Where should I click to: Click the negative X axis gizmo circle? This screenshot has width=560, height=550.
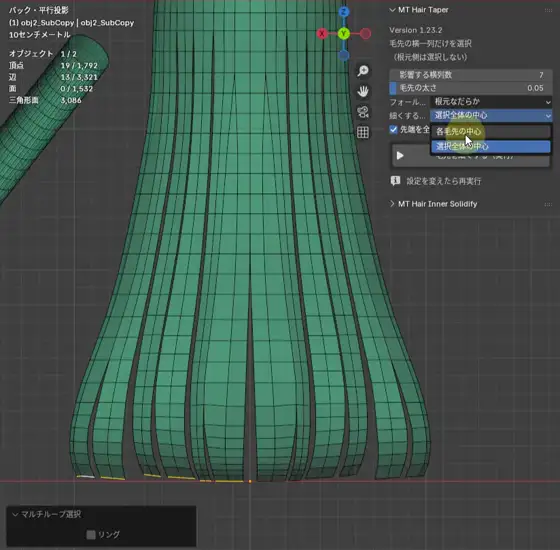(365, 34)
